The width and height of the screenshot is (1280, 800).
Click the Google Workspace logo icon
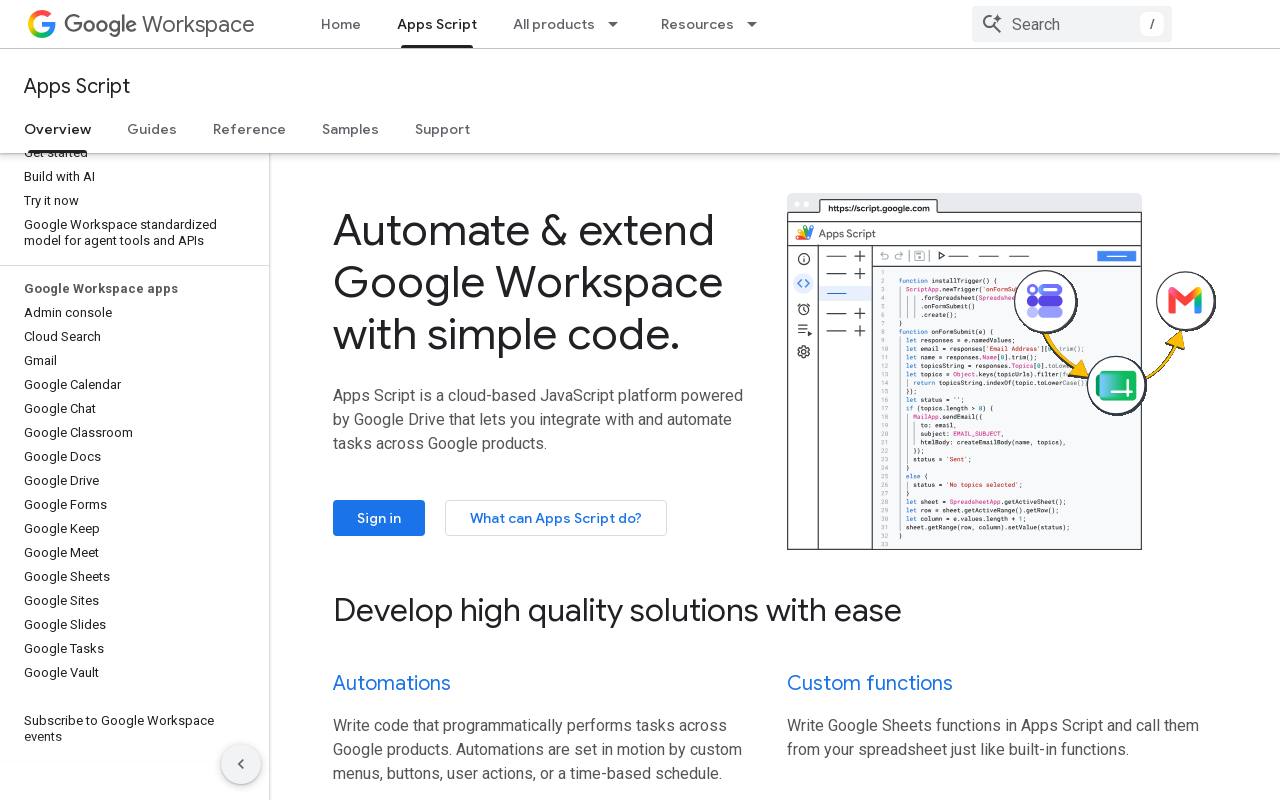coord(42,24)
